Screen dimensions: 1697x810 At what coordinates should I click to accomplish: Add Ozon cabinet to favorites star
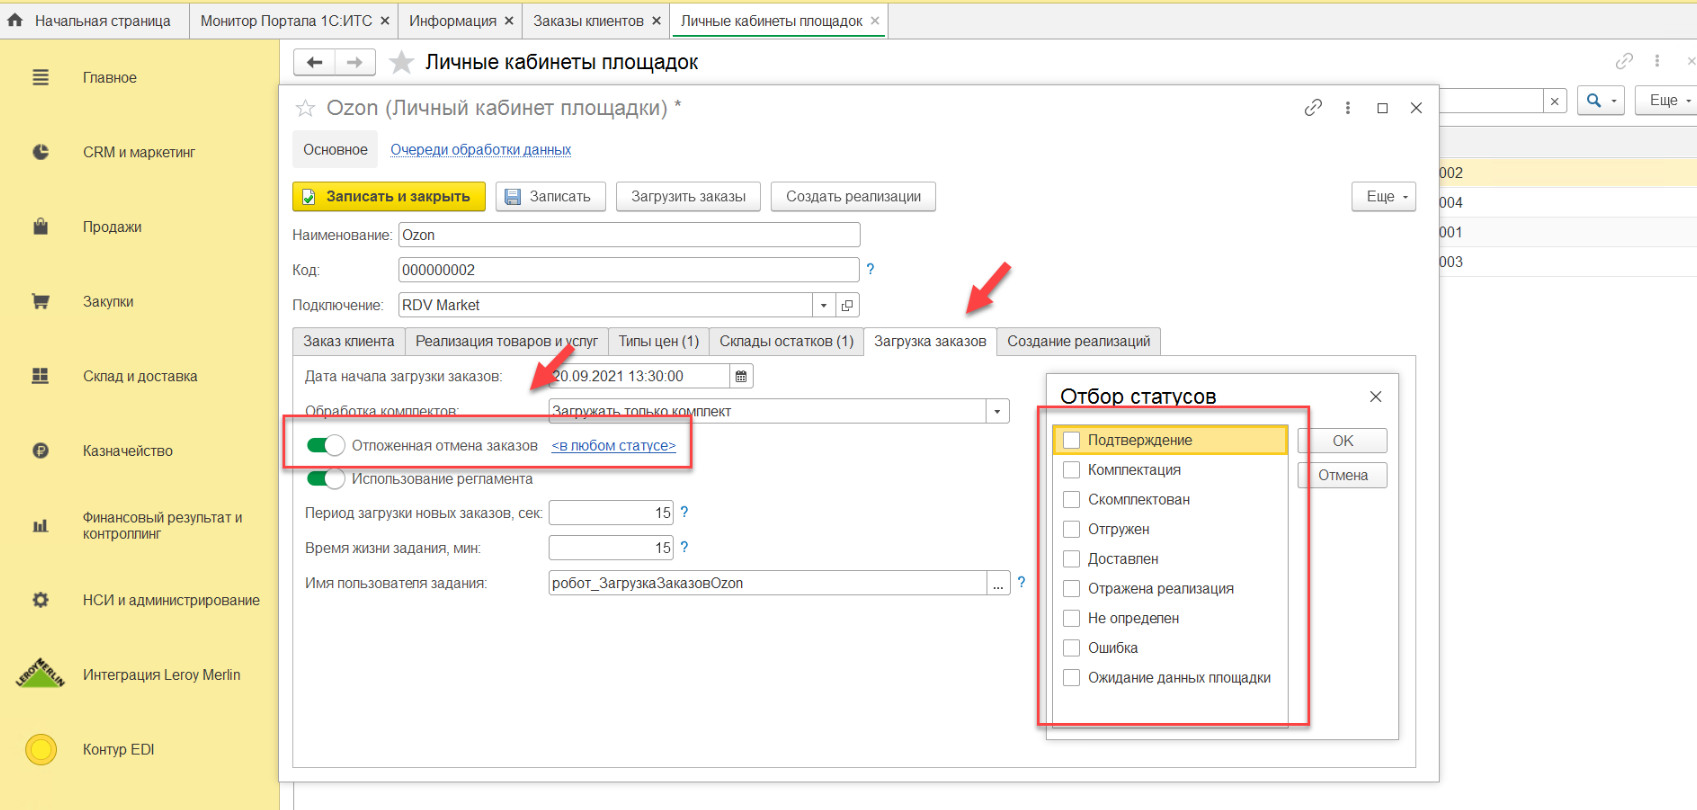(306, 108)
